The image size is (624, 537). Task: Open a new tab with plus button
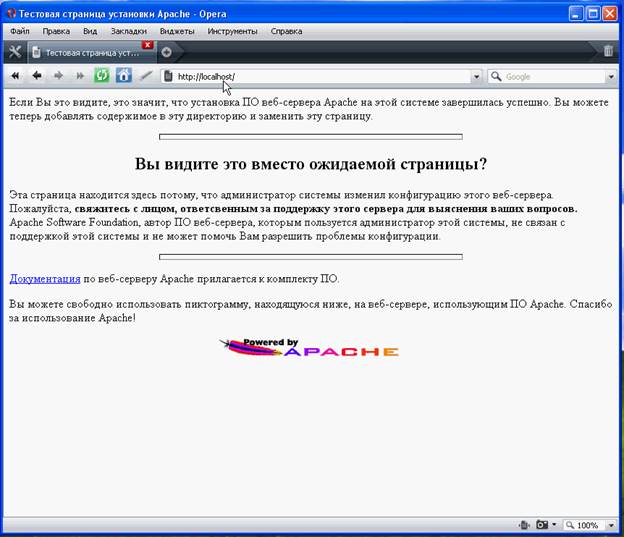[167, 52]
